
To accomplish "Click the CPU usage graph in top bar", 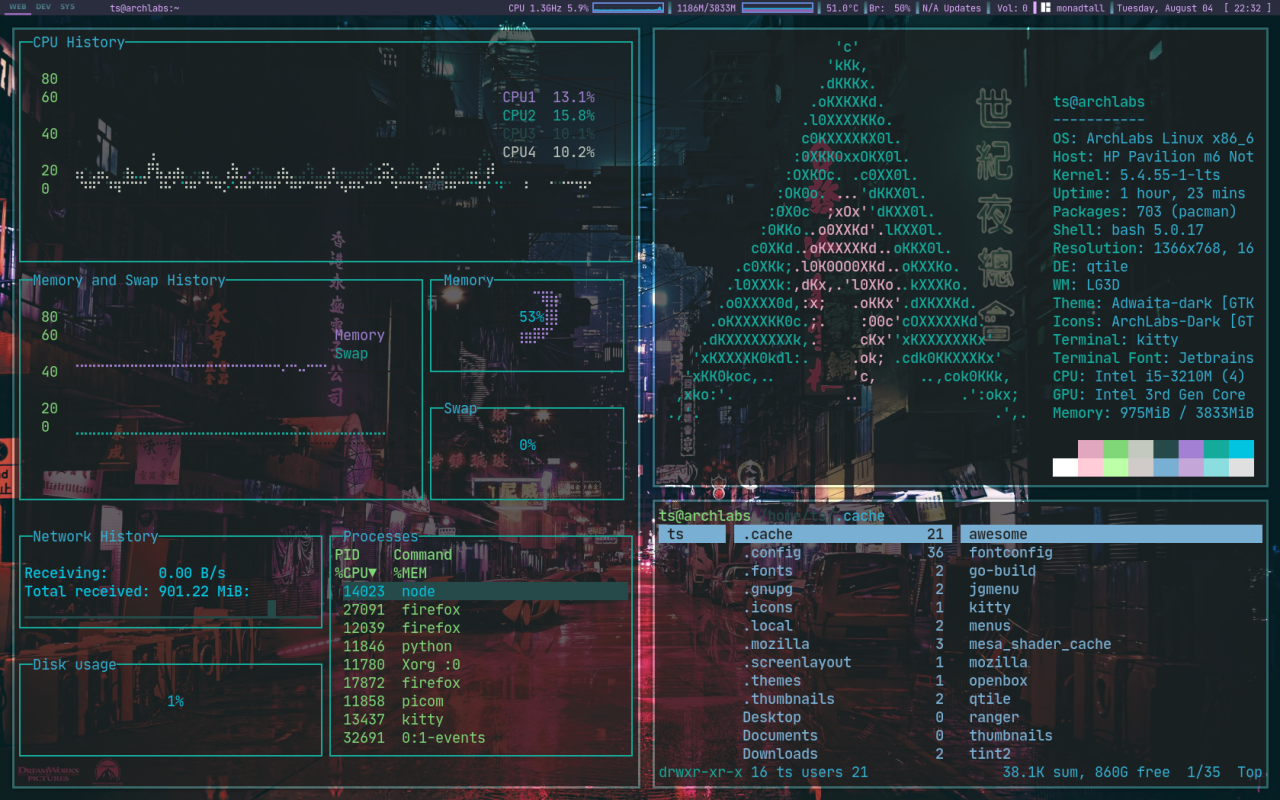I will (627, 8).
